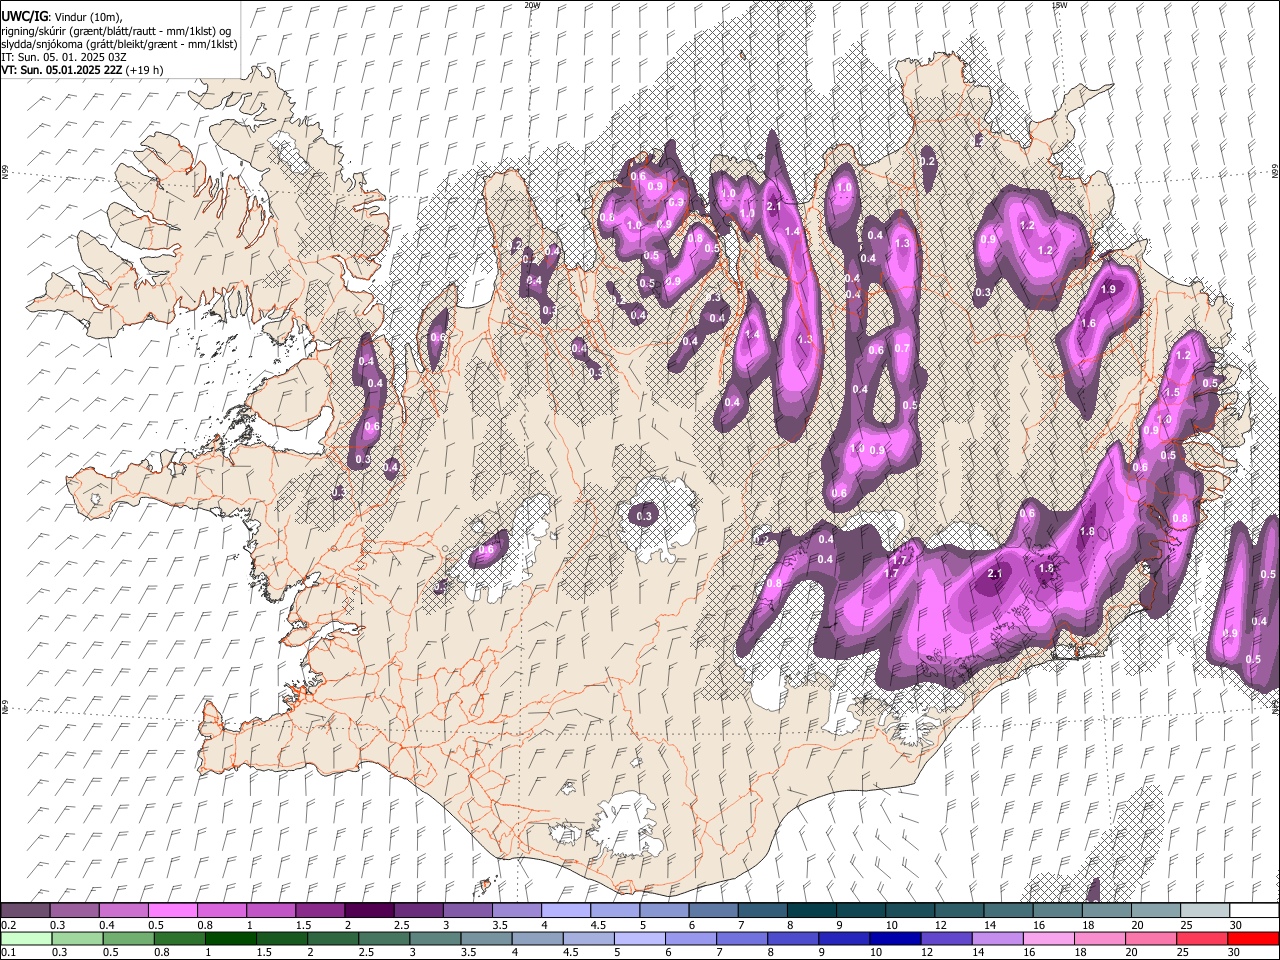Click the '12' label on the snow scale row
The image size is (1280, 960).
click(x=941, y=925)
